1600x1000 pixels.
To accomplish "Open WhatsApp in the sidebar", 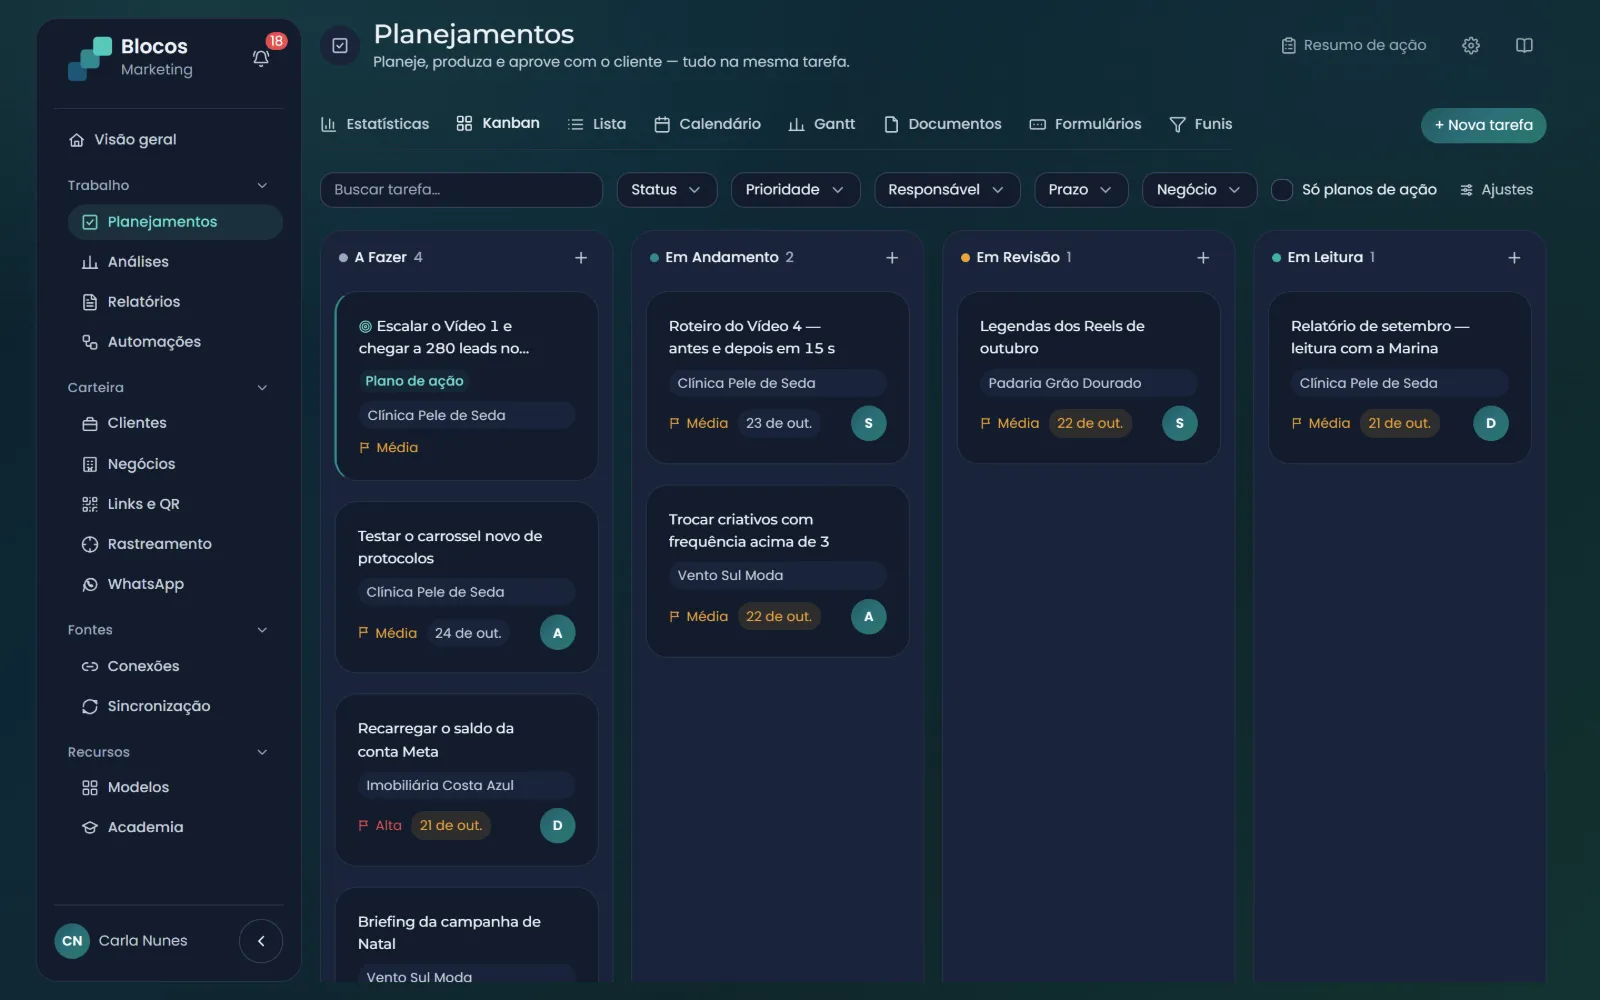I will pyautogui.click(x=175, y=584).
